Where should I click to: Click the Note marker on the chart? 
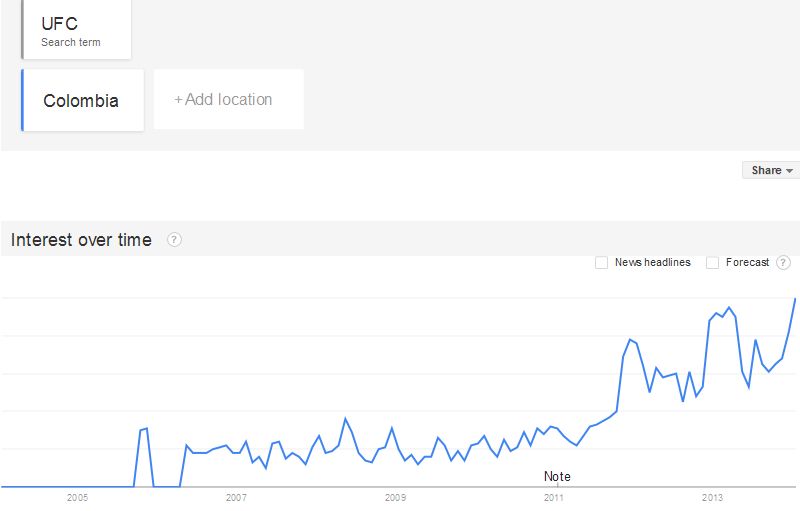click(557, 477)
